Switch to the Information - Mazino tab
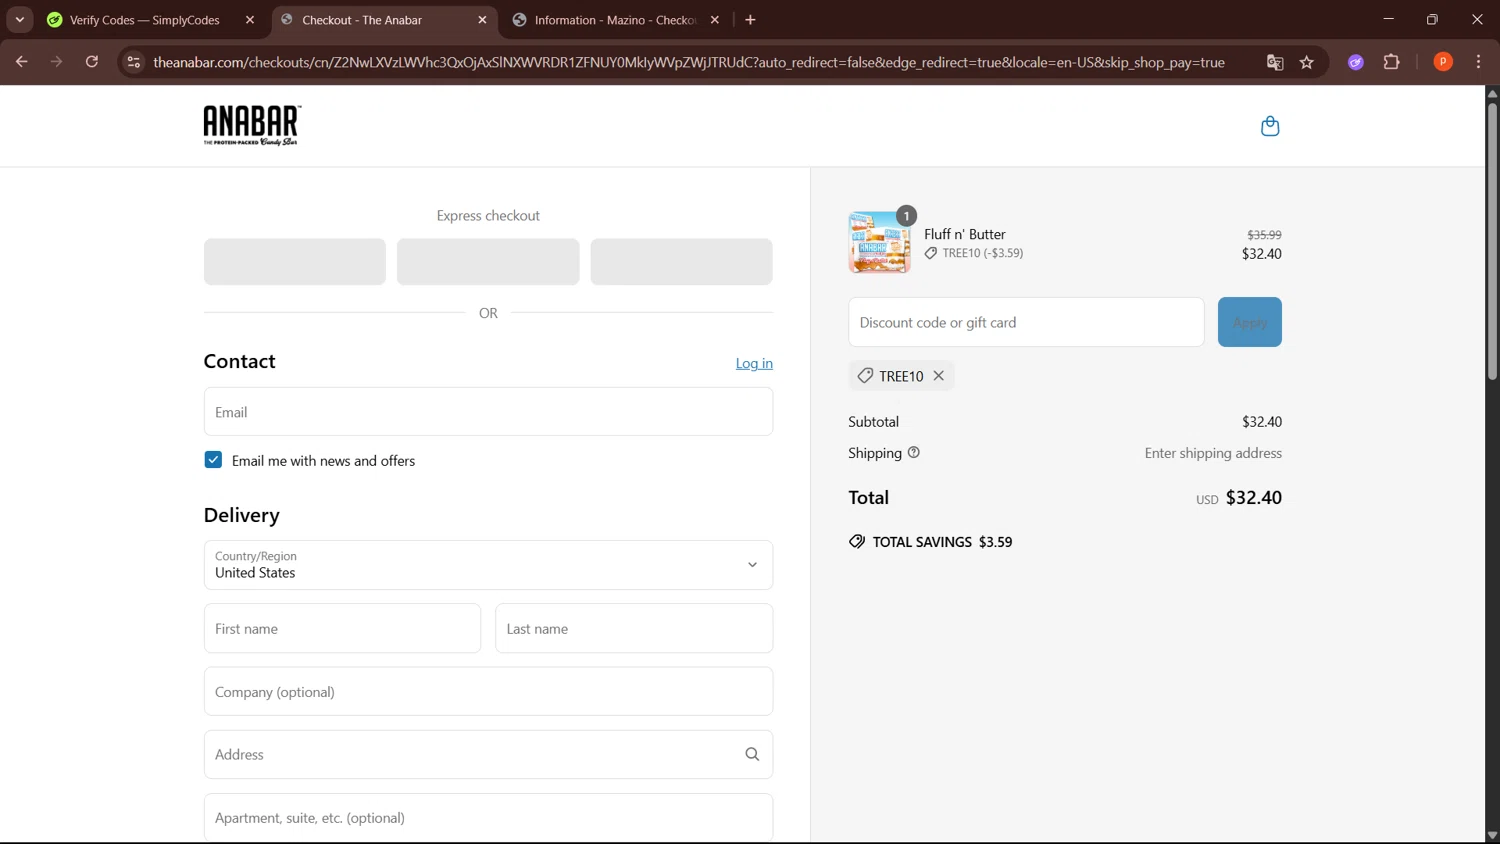Viewport: 1500px width, 844px height. coord(616,20)
